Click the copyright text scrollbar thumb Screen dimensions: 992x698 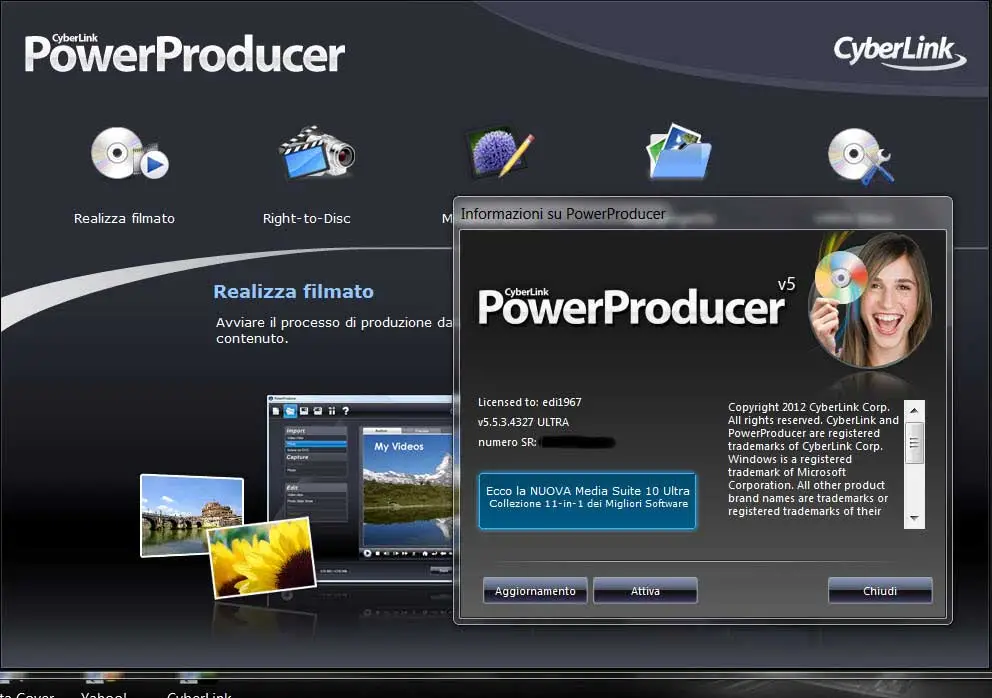914,442
